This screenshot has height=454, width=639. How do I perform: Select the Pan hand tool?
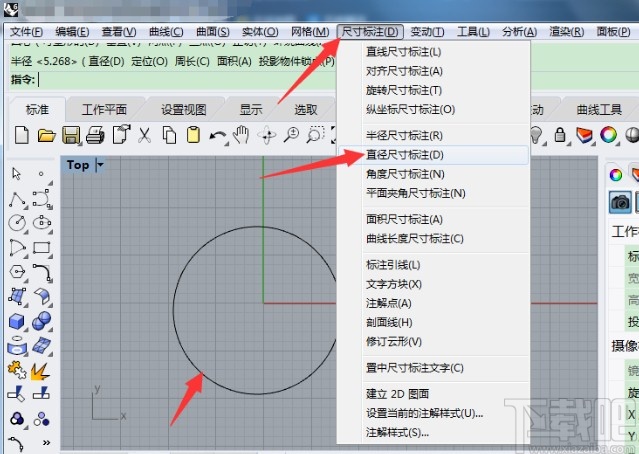[242, 135]
